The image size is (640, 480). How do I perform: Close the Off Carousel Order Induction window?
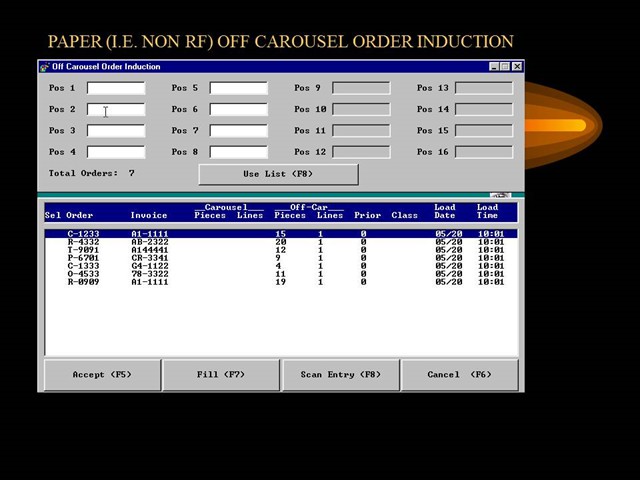point(516,67)
